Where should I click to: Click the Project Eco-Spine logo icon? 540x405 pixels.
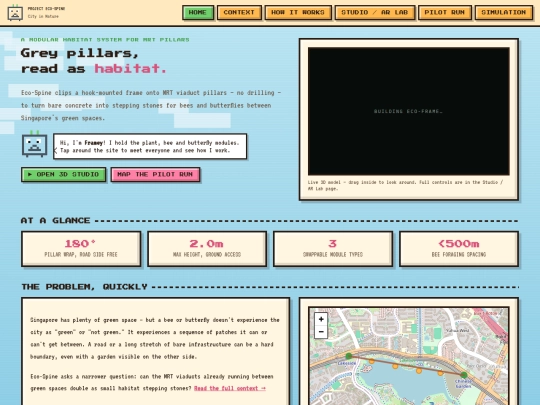point(15,13)
